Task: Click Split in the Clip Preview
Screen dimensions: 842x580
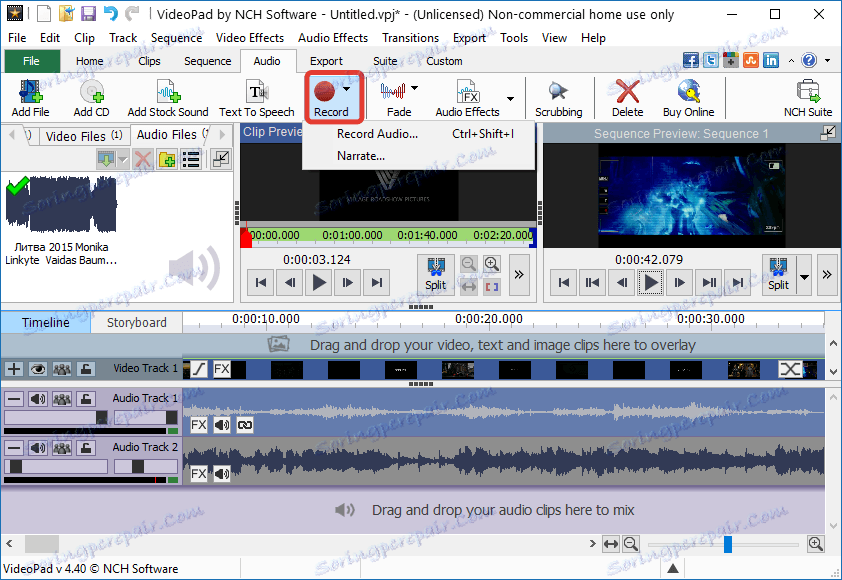Action: tap(435, 272)
